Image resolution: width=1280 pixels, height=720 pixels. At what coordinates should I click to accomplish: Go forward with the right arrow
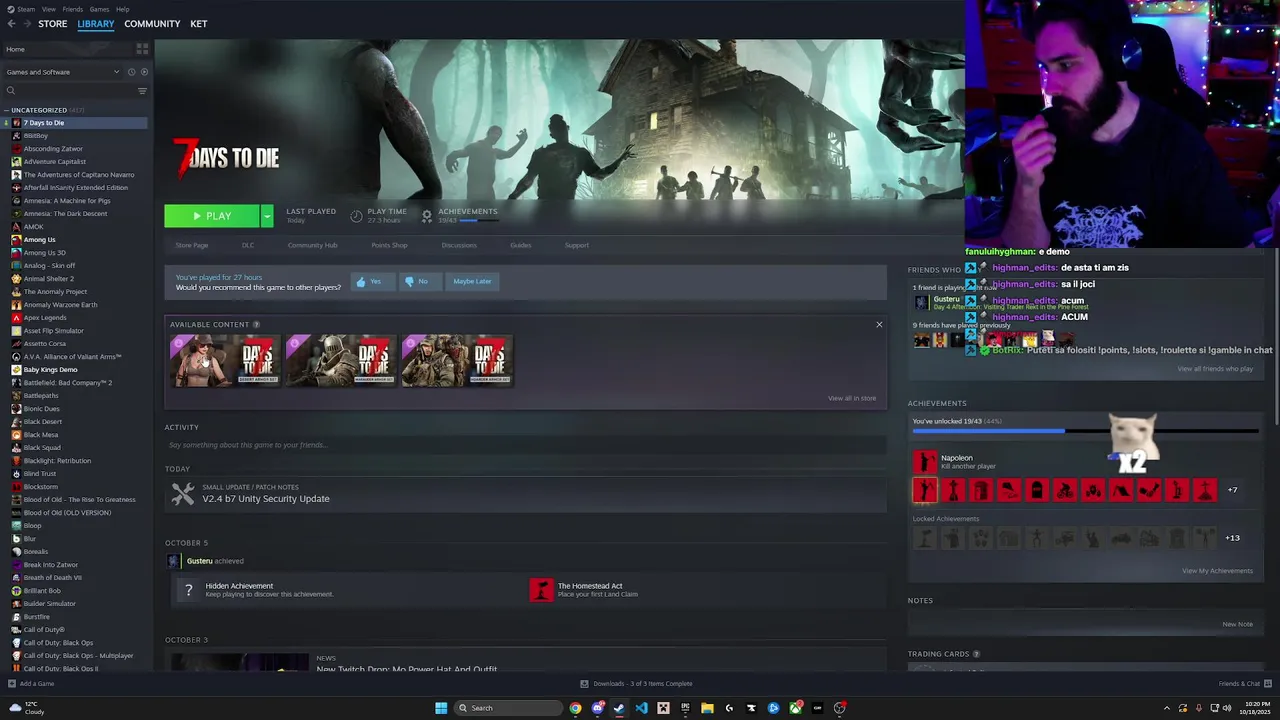point(26,24)
